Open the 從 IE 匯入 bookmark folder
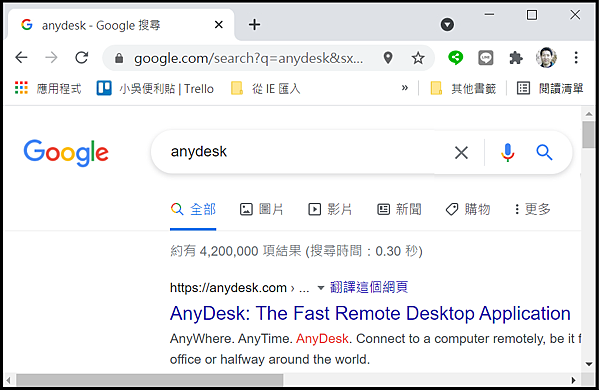Screen dimensions: 600x392 click(266, 88)
